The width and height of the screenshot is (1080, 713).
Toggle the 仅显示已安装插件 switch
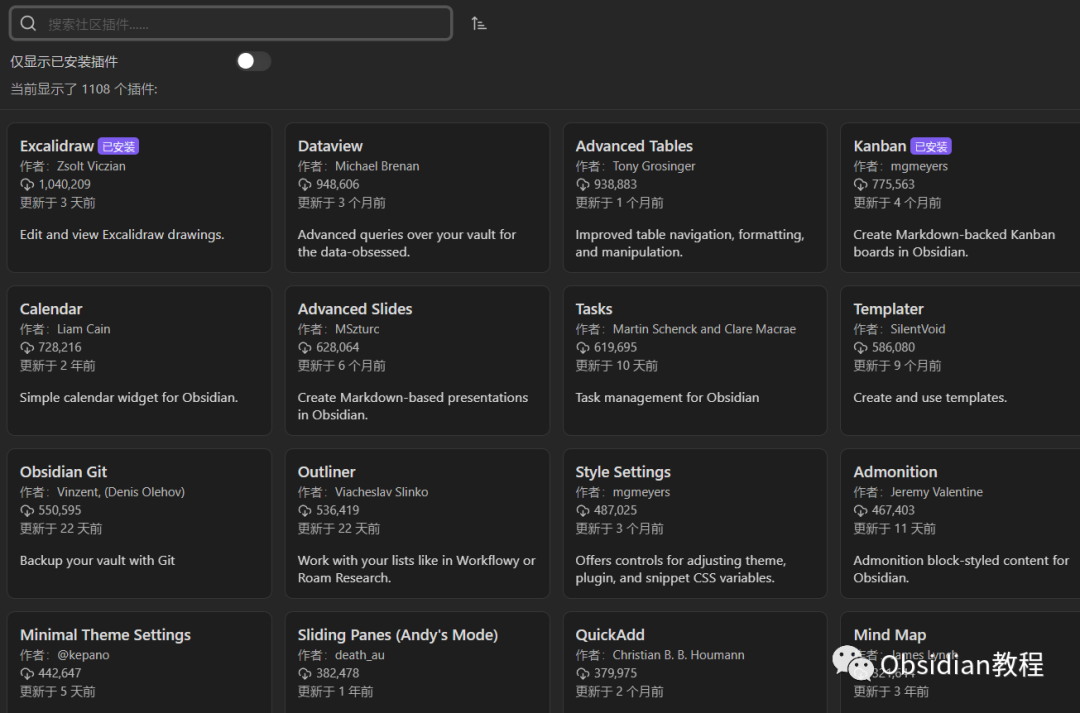pos(253,61)
